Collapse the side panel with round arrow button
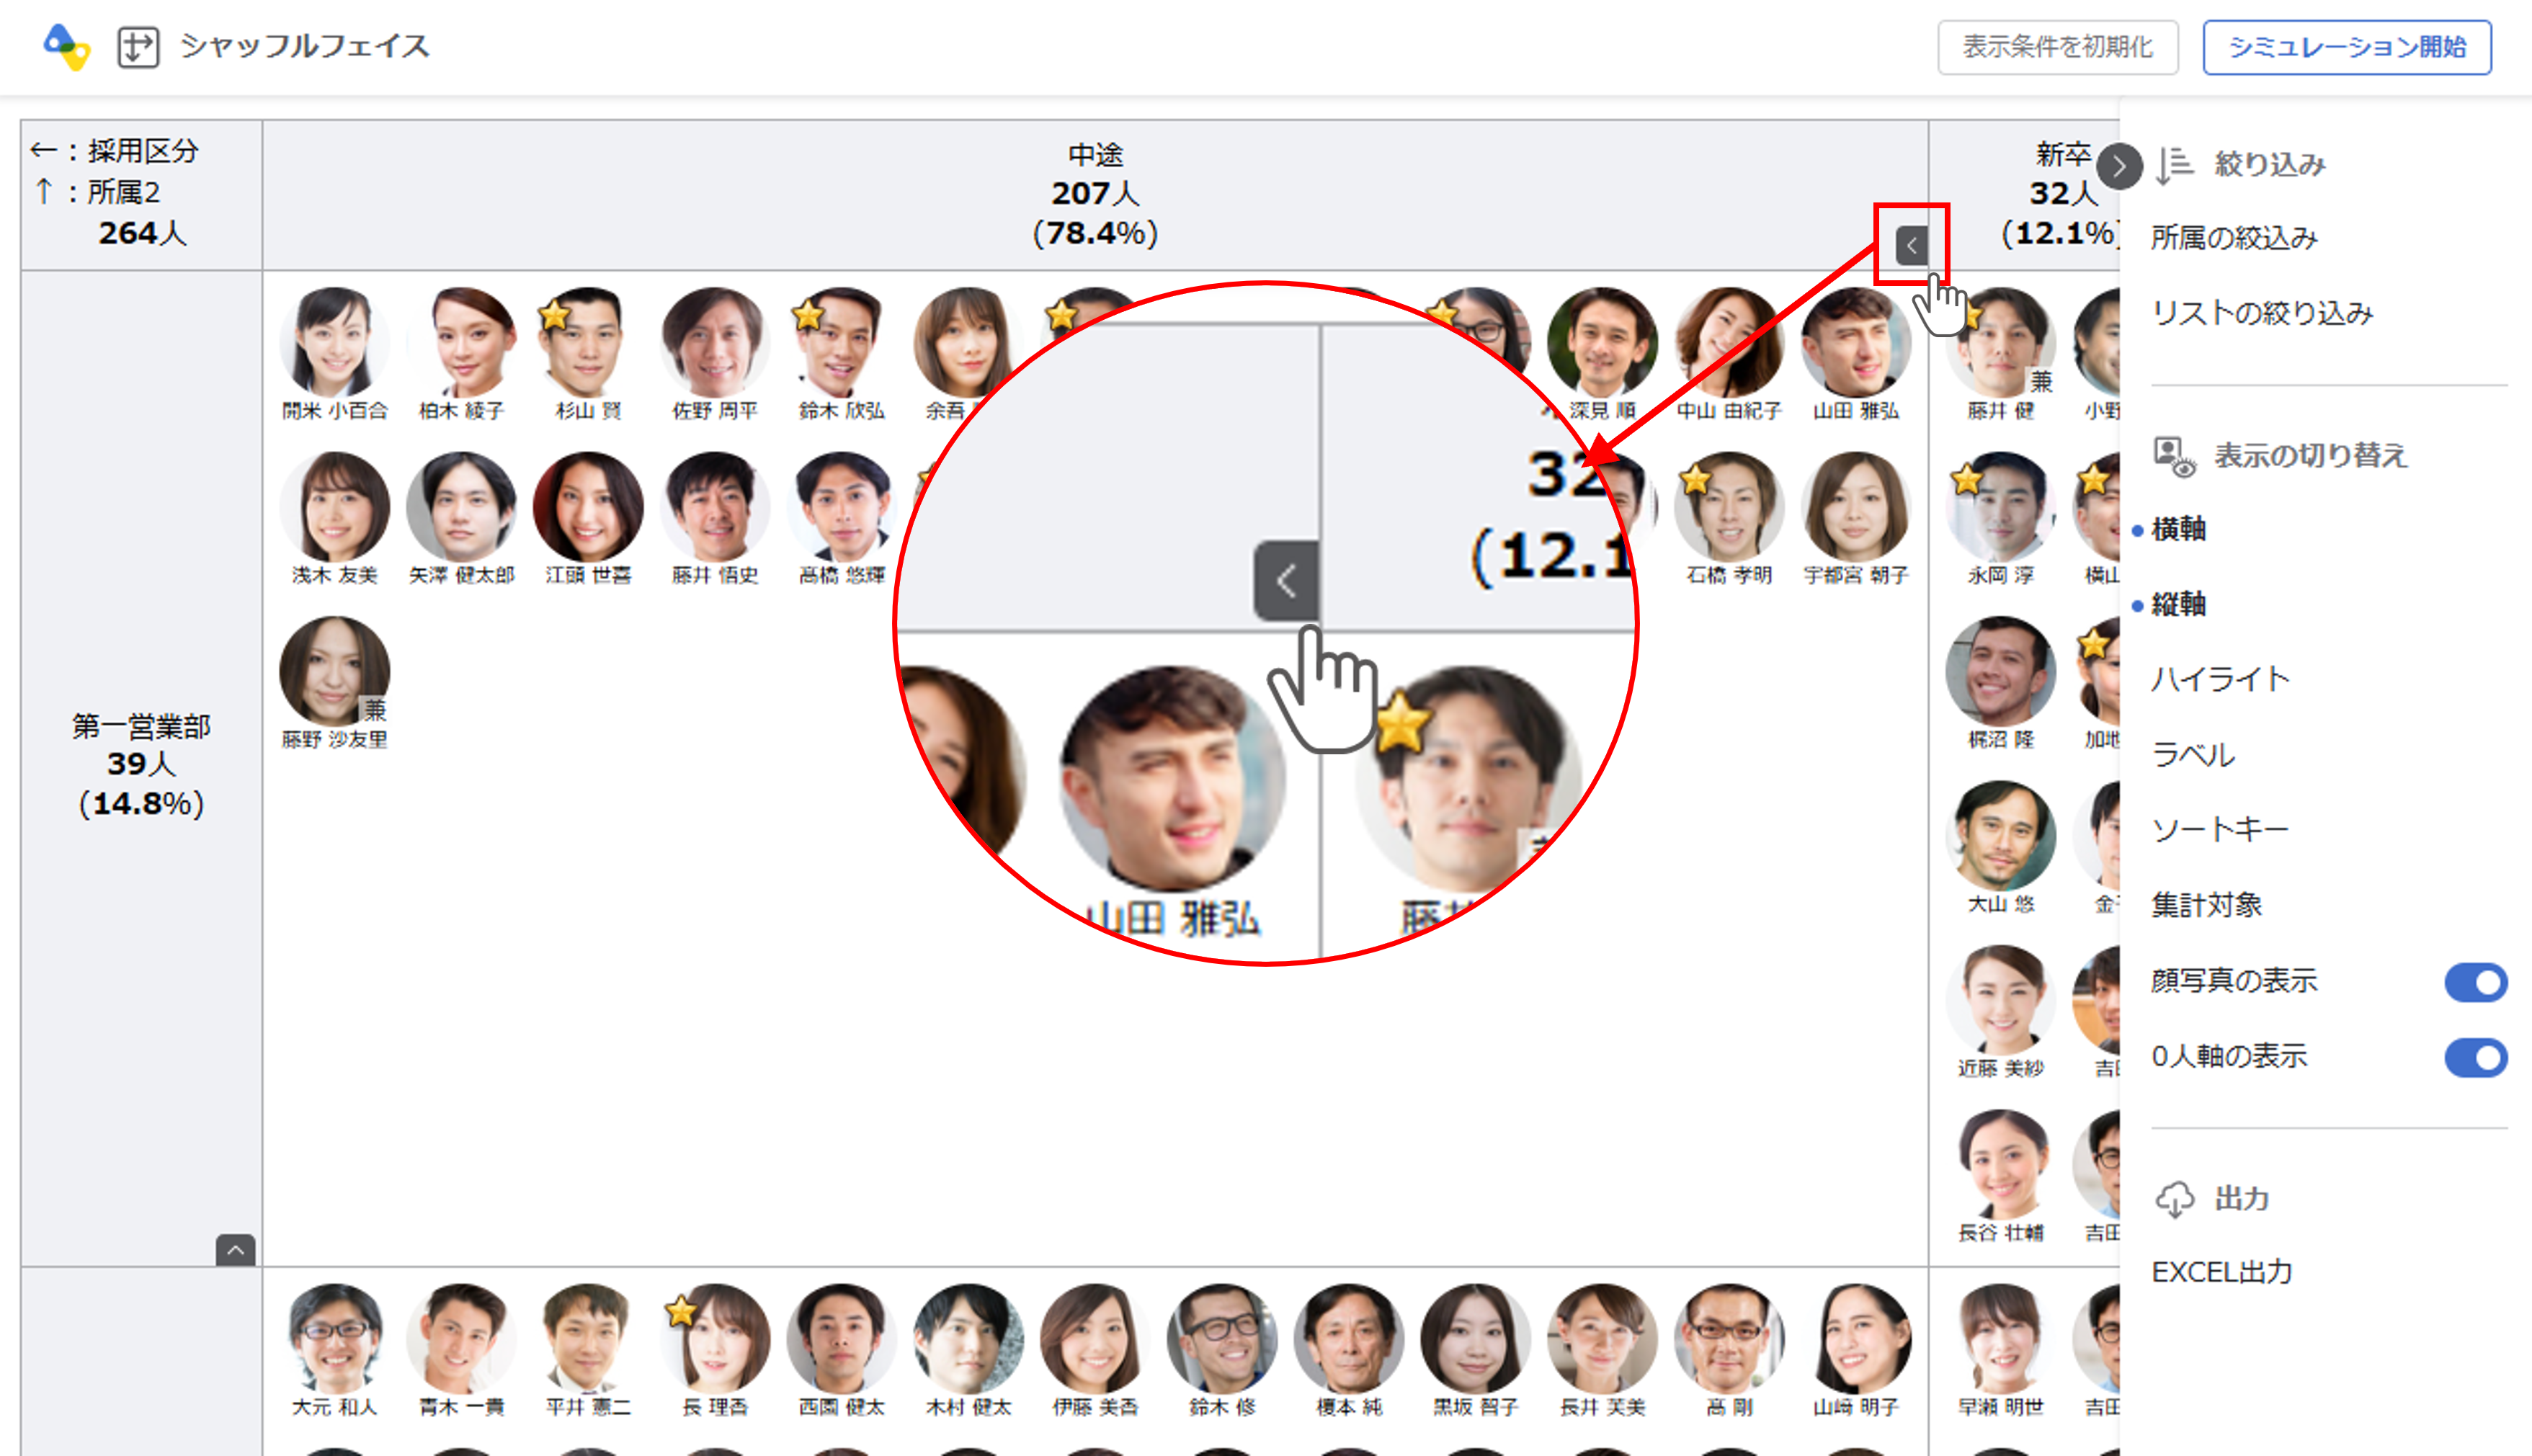The image size is (2532, 1456). coord(2119,166)
